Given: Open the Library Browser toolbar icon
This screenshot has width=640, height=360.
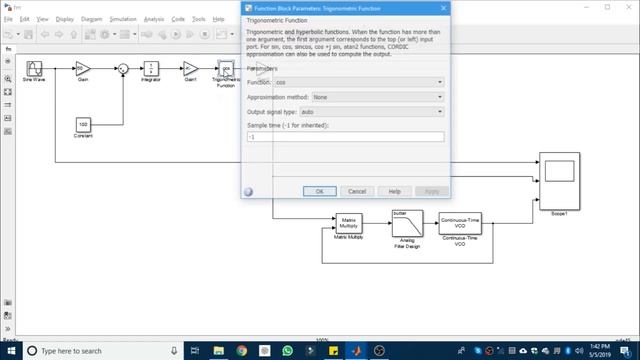Looking at the screenshot, I should 90,35.
